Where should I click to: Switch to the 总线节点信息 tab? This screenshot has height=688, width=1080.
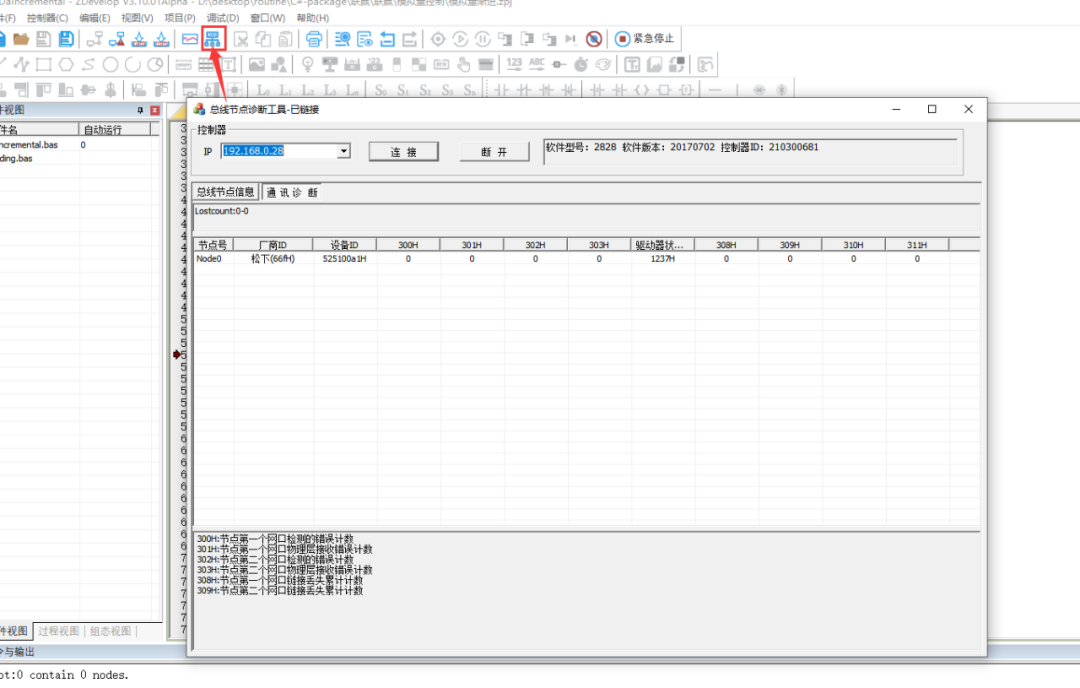tap(226, 192)
